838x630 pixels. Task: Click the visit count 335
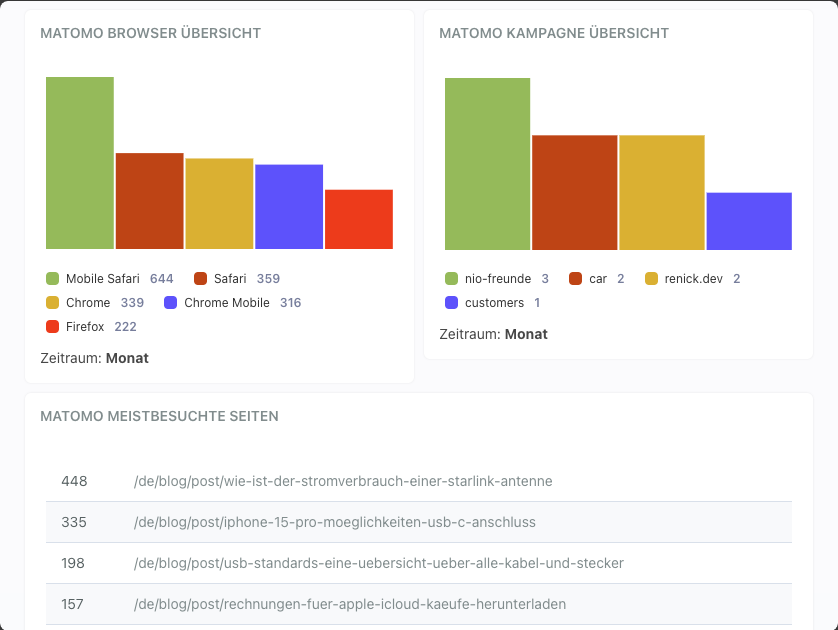click(x=74, y=522)
